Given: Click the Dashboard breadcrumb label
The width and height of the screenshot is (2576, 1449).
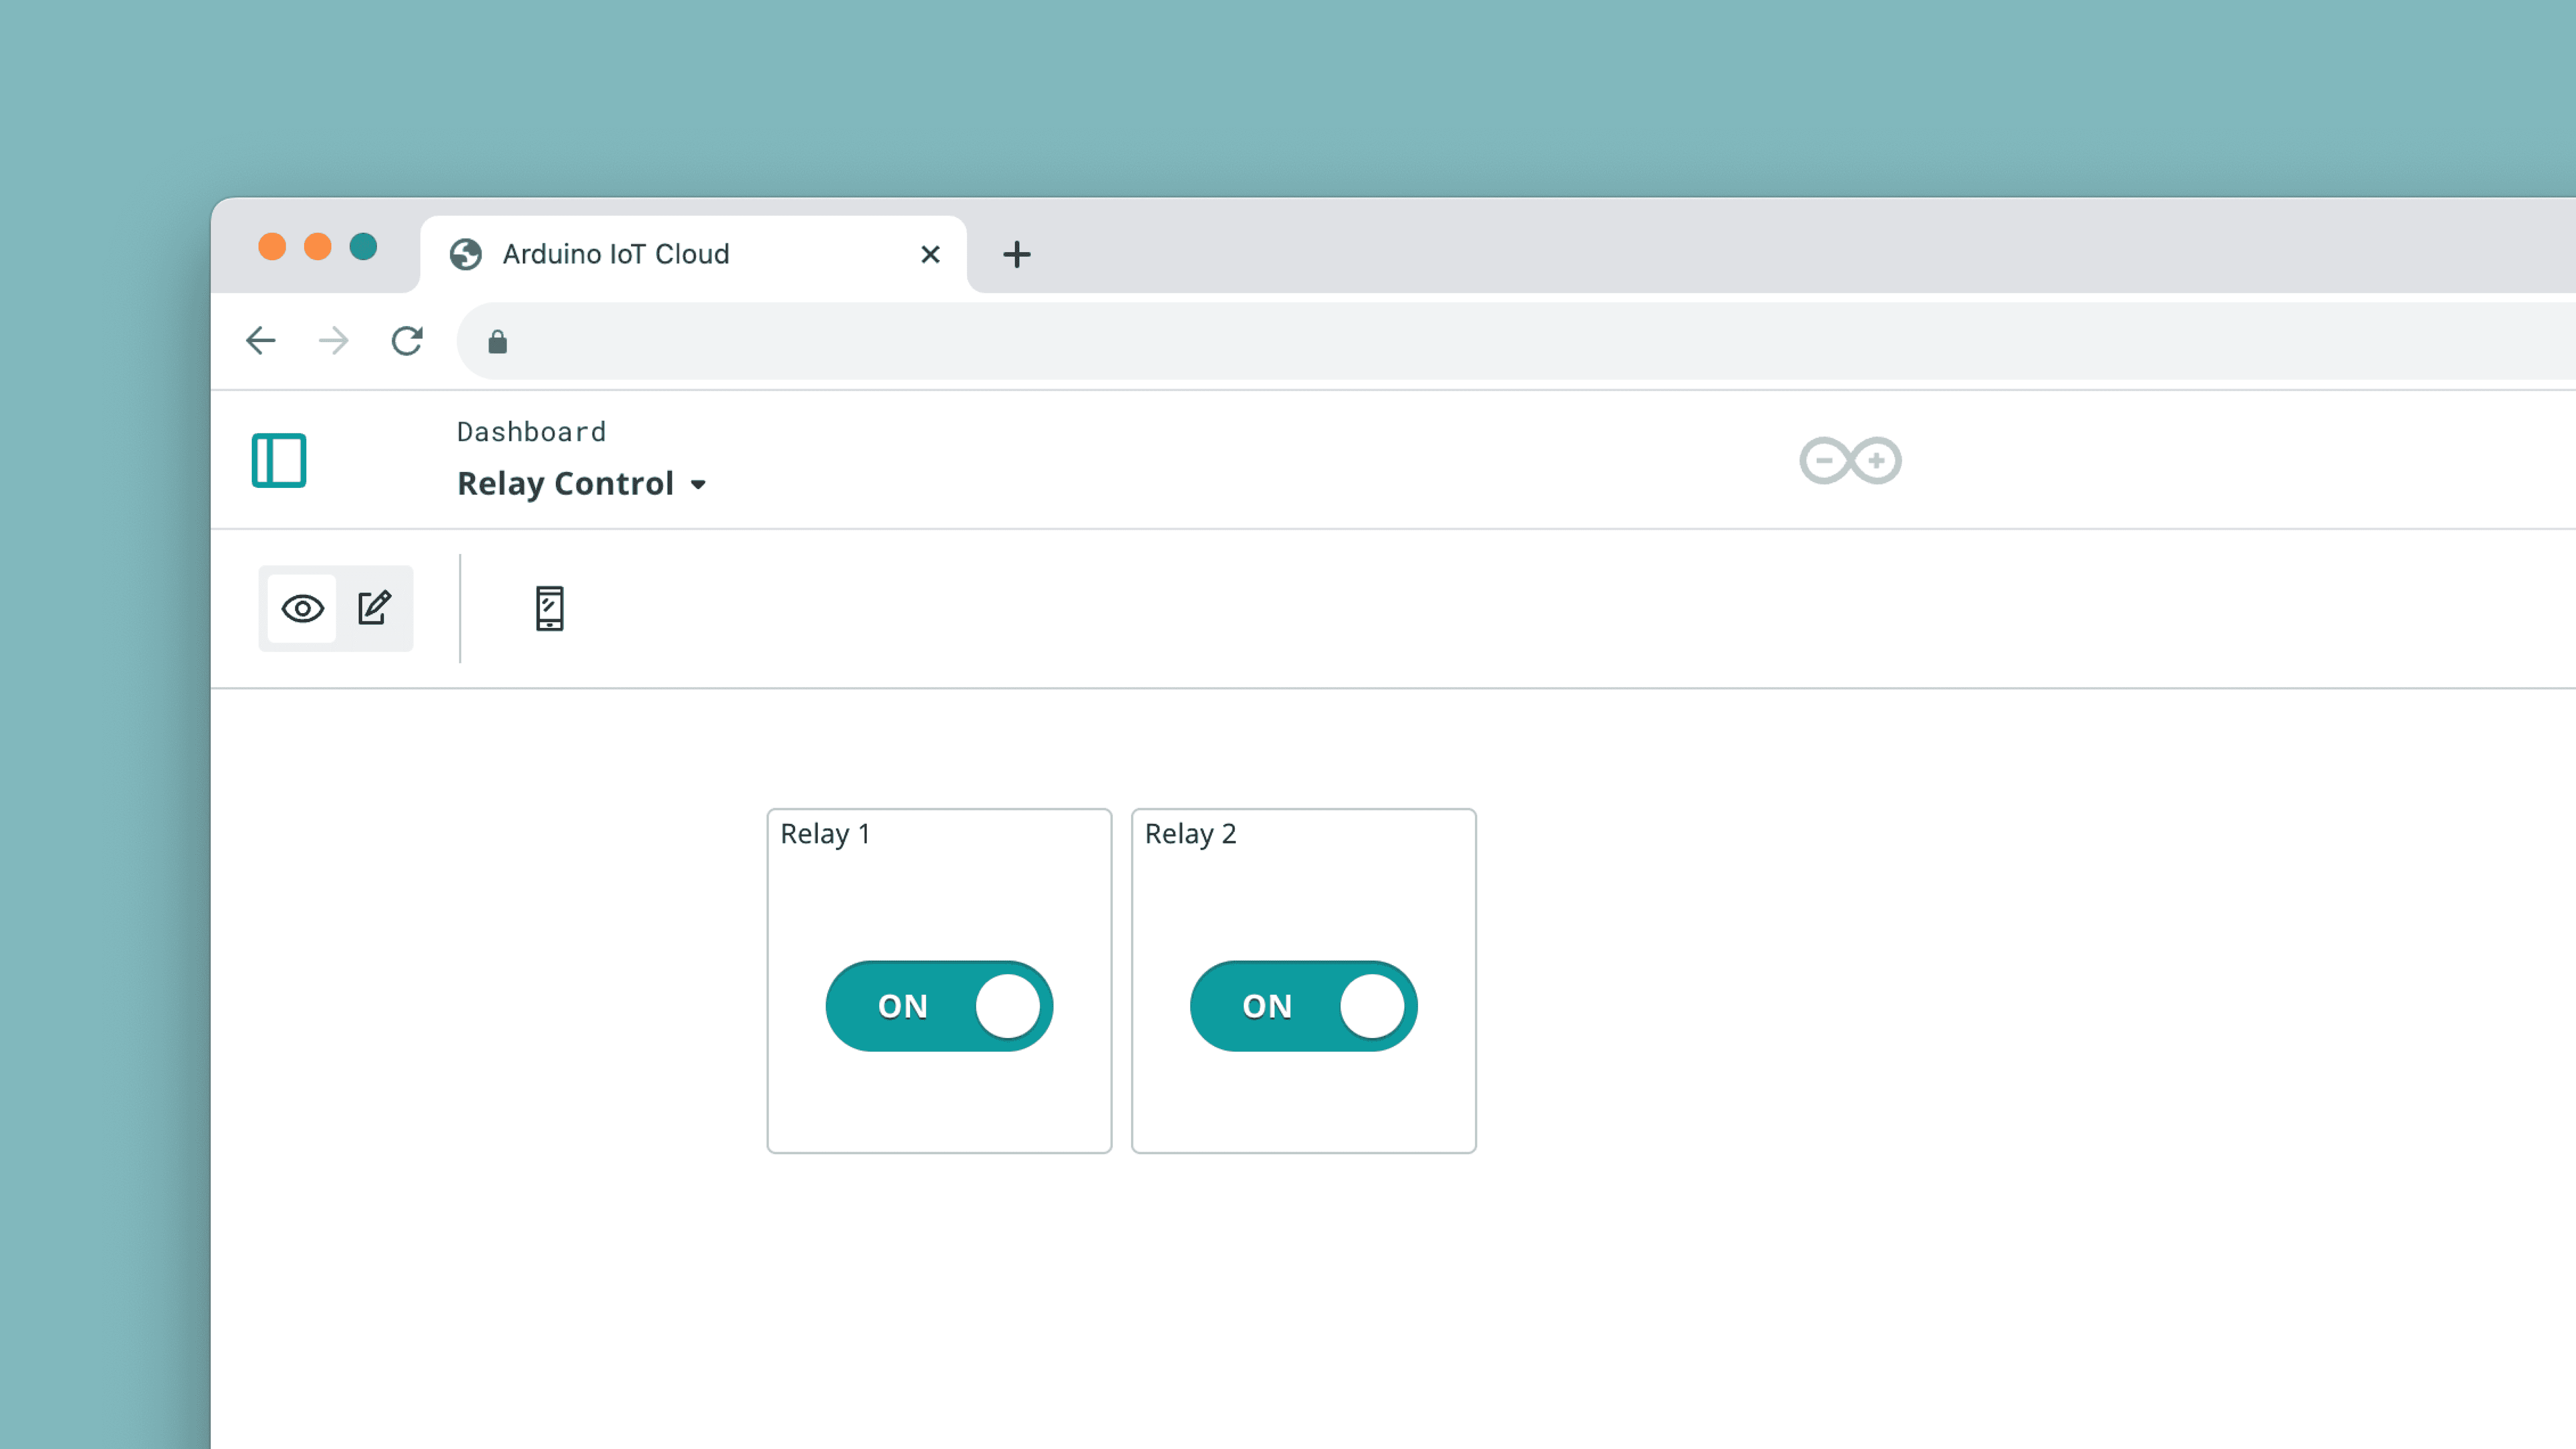Looking at the screenshot, I should (531, 432).
